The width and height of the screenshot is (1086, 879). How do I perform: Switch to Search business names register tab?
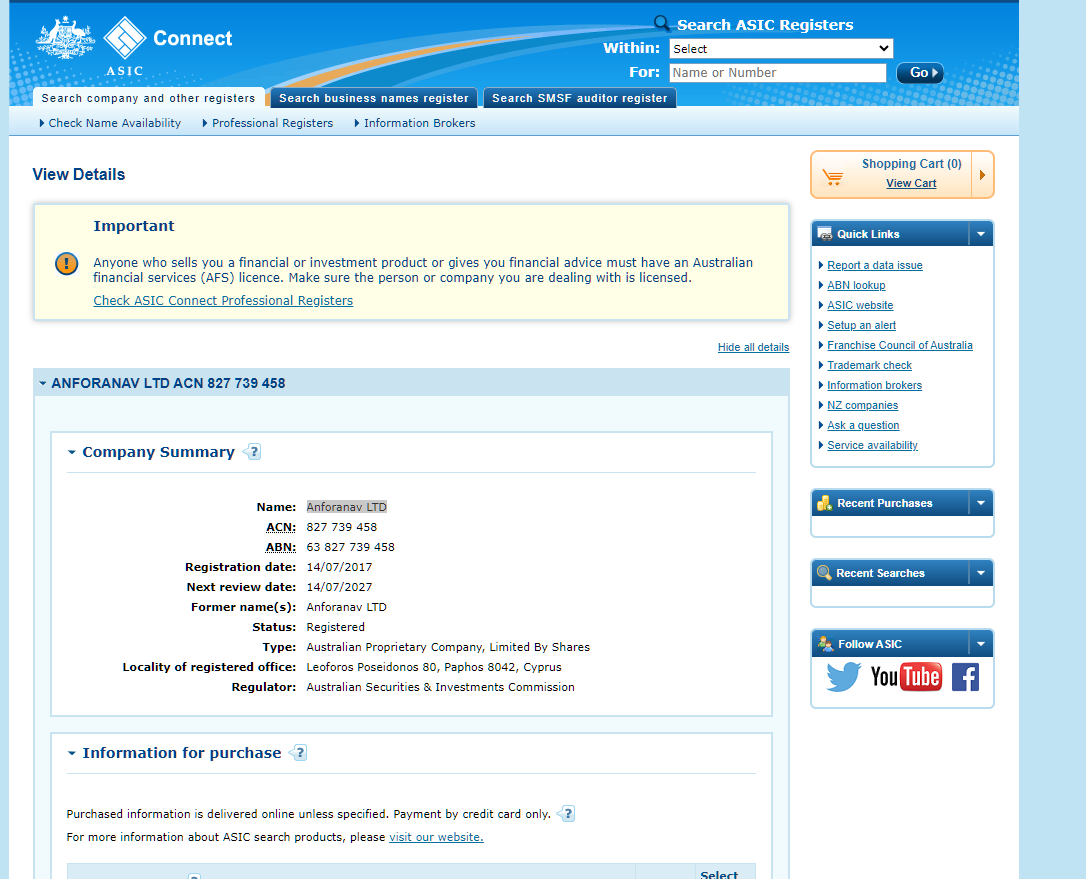click(374, 98)
